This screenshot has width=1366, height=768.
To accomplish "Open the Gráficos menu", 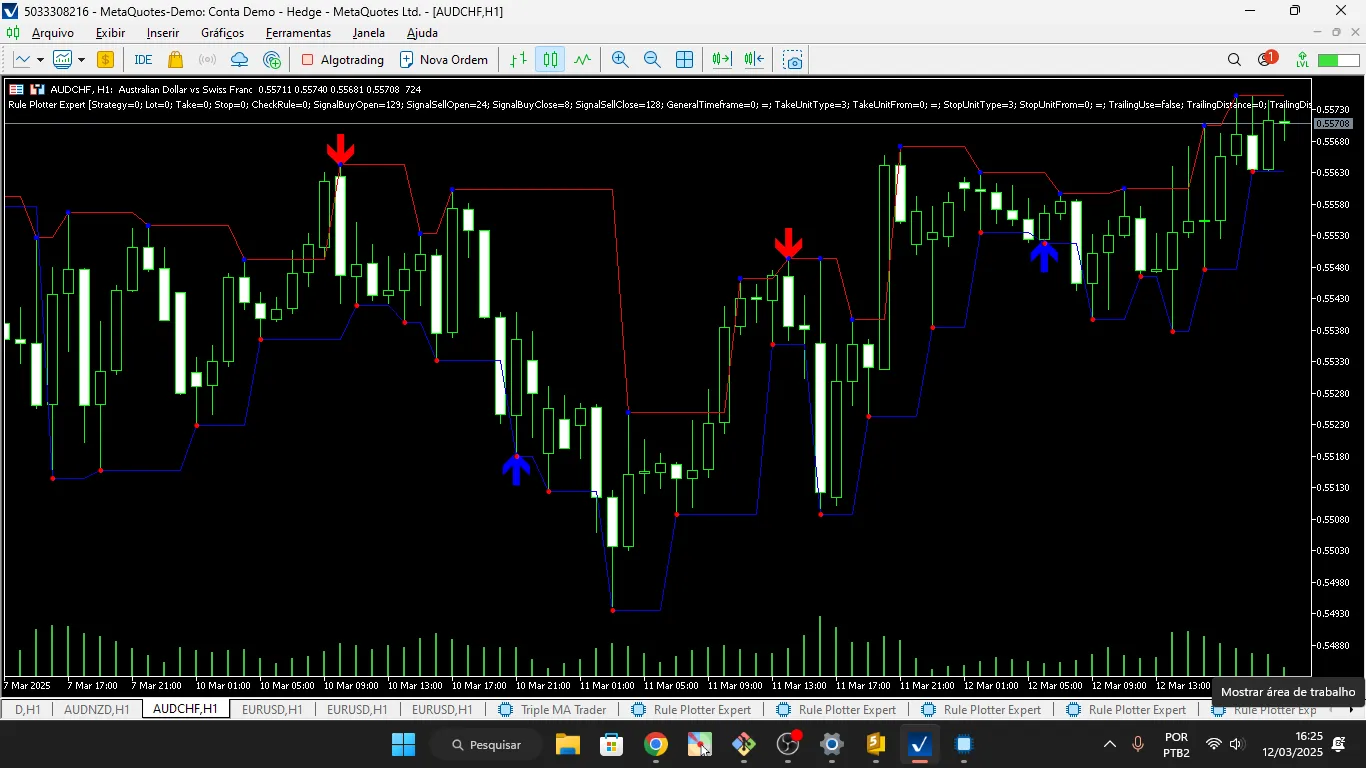I will 222,33.
